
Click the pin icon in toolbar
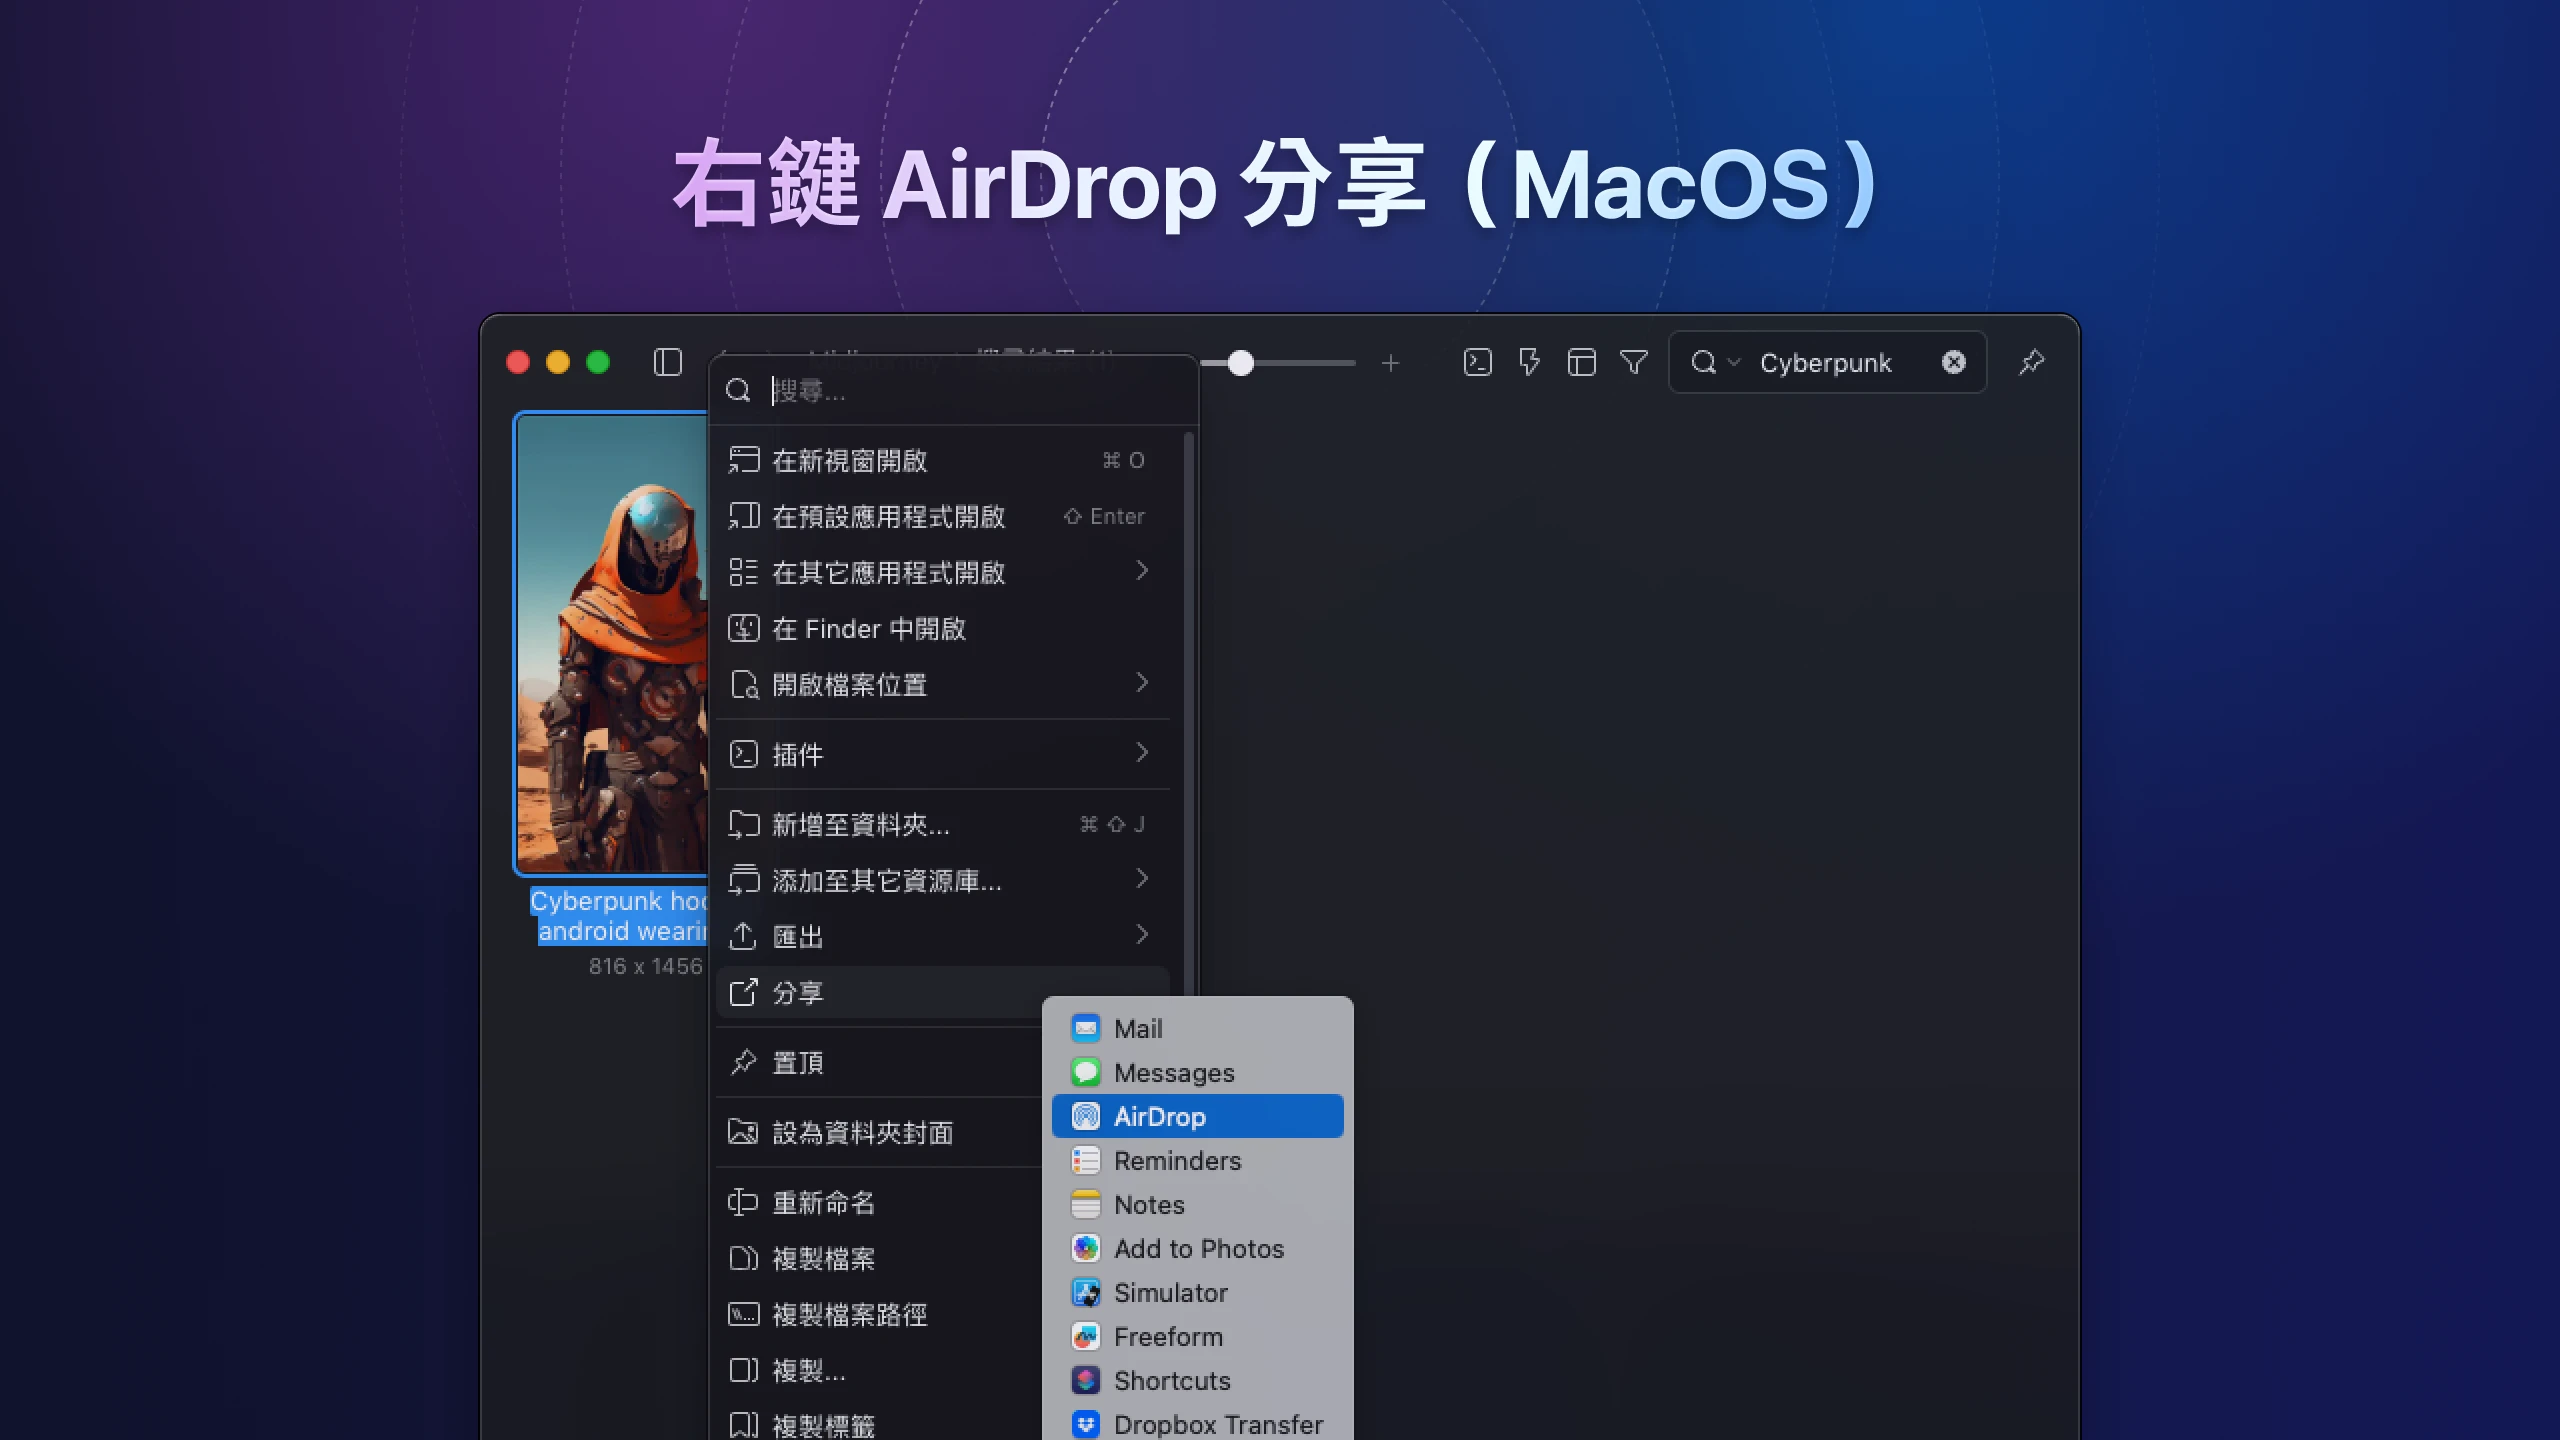(x=2031, y=362)
